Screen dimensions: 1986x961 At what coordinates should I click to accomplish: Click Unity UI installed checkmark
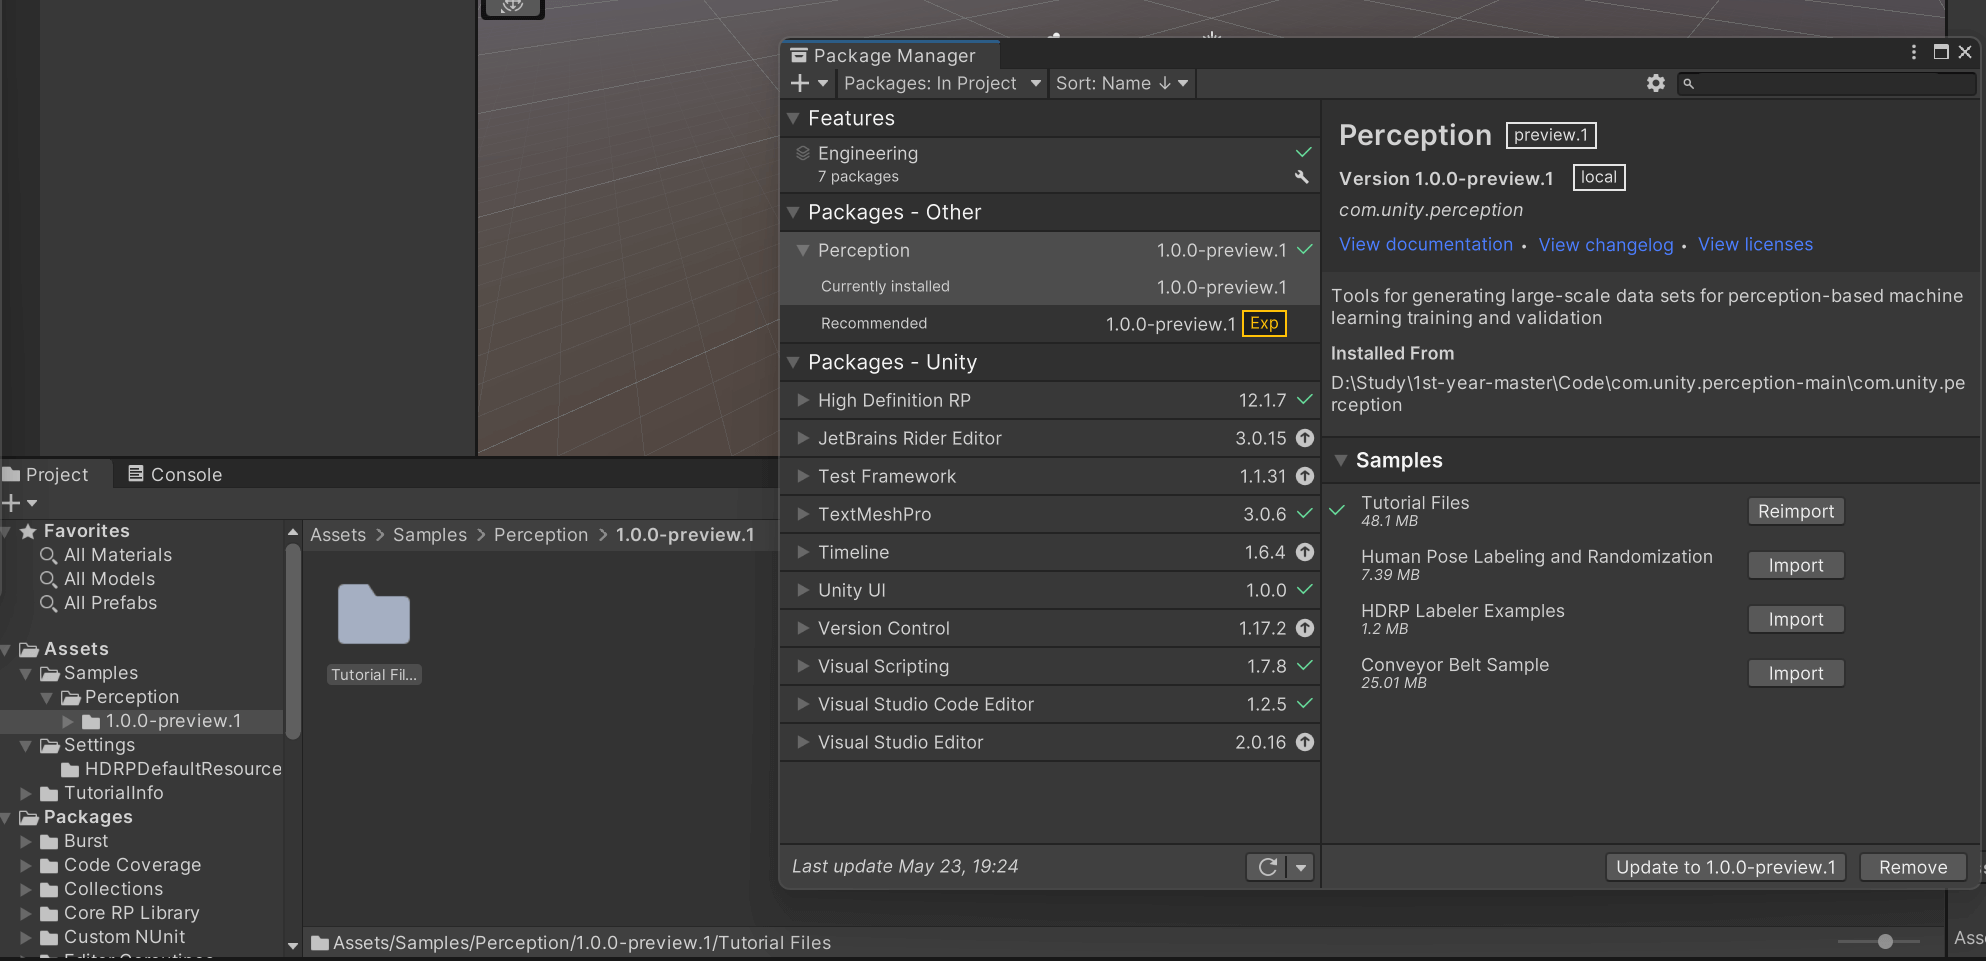[1305, 589]
